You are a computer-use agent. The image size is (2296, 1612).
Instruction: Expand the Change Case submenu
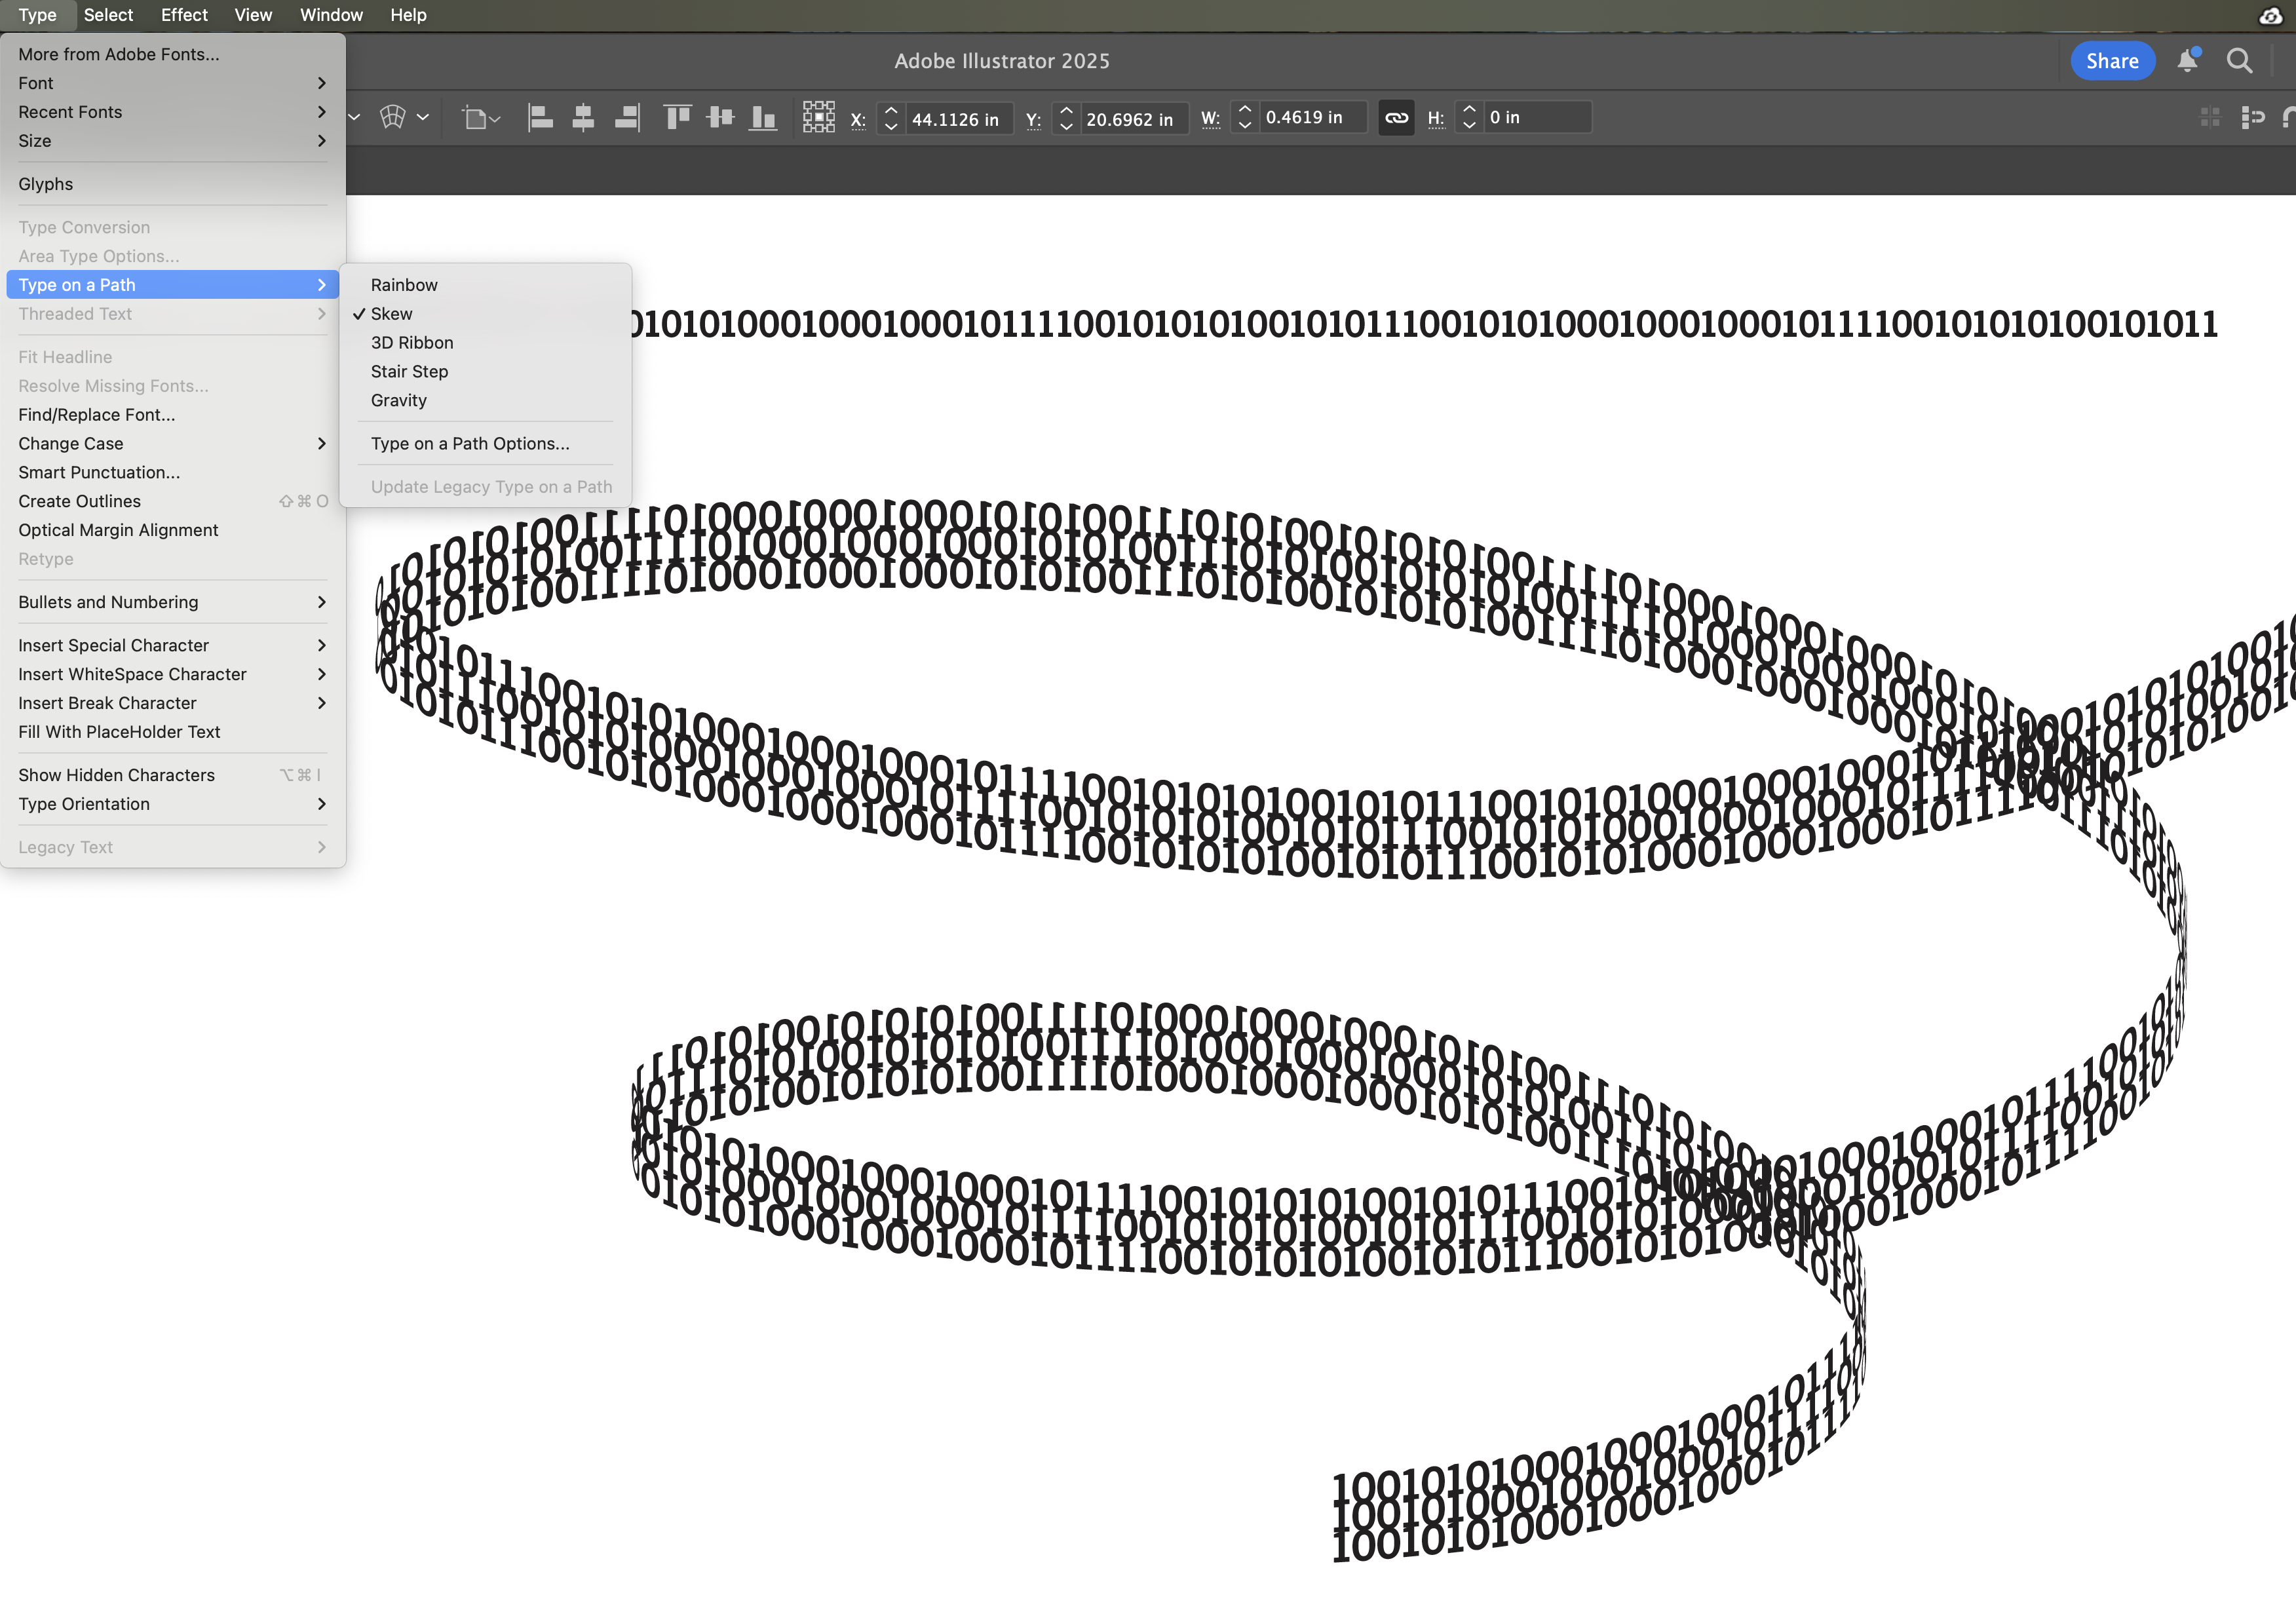[70, 443]
